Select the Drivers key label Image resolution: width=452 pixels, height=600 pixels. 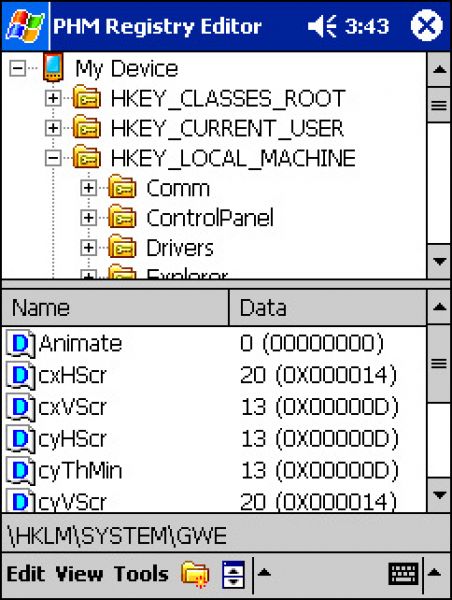(x=180, y=248)
